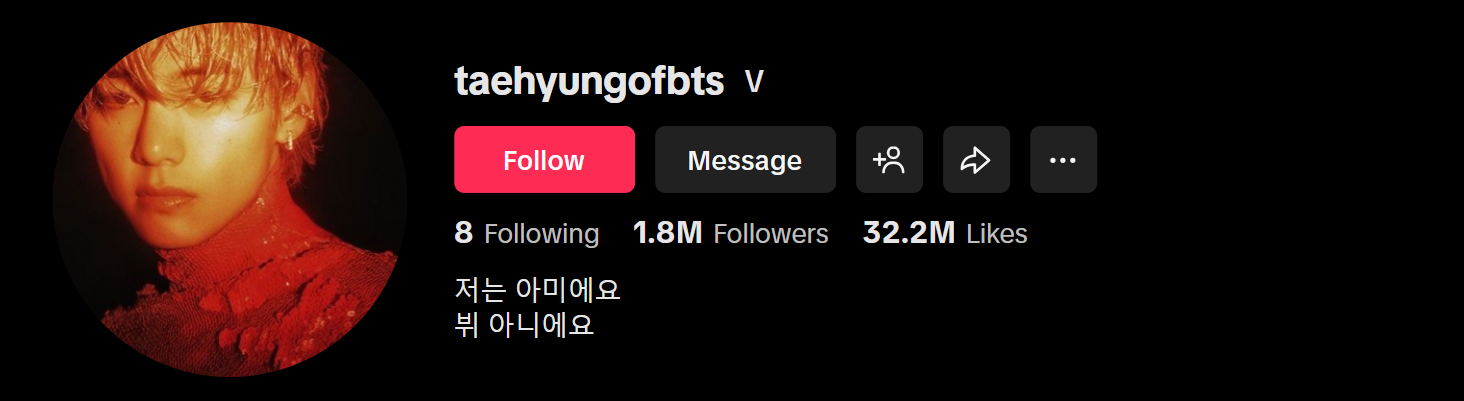The image size is (1464, 401).
Task: Click the 1.8M followers count
Action: coord(668,233)
